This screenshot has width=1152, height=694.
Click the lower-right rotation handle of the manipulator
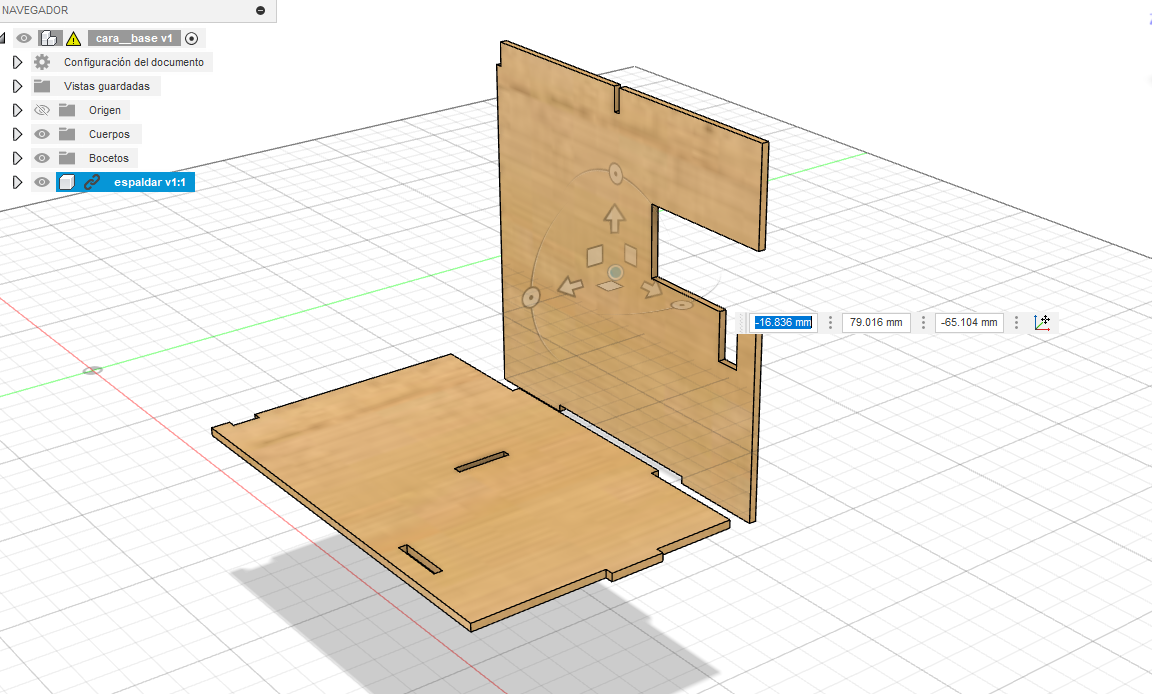[682, 305]
